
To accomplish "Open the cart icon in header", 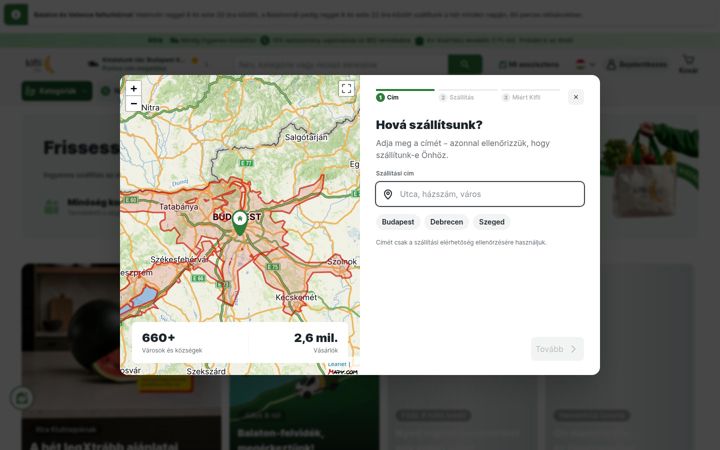I will pyautogui.click(x=688, y=64).
